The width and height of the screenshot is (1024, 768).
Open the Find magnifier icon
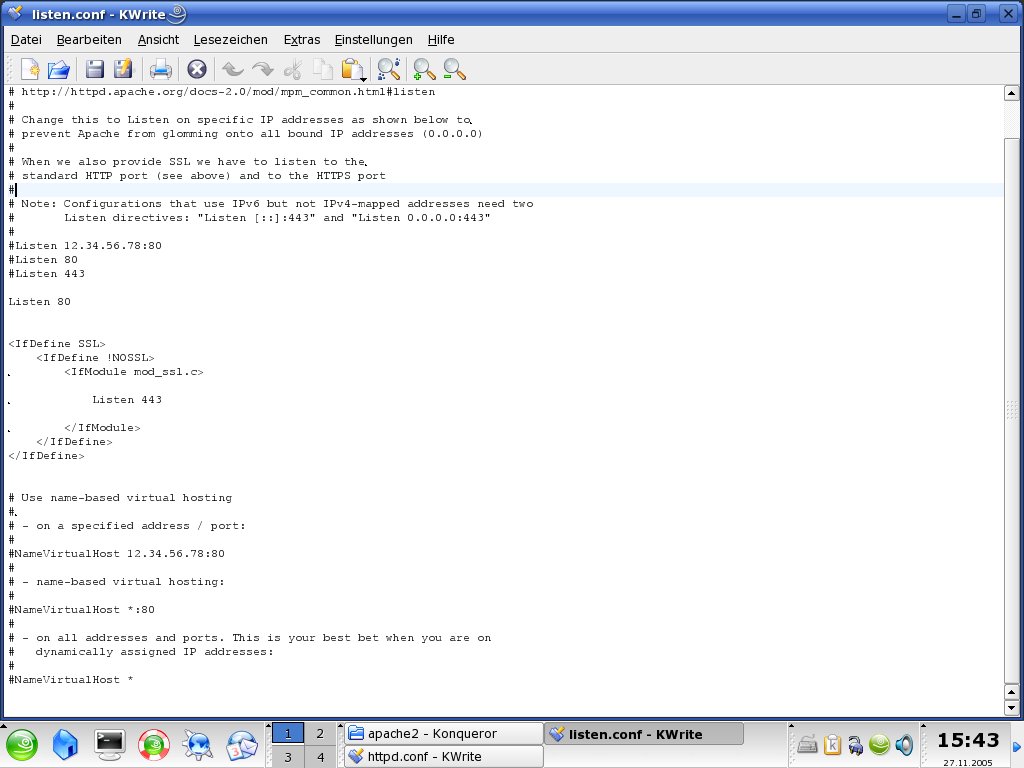(388, 69)
